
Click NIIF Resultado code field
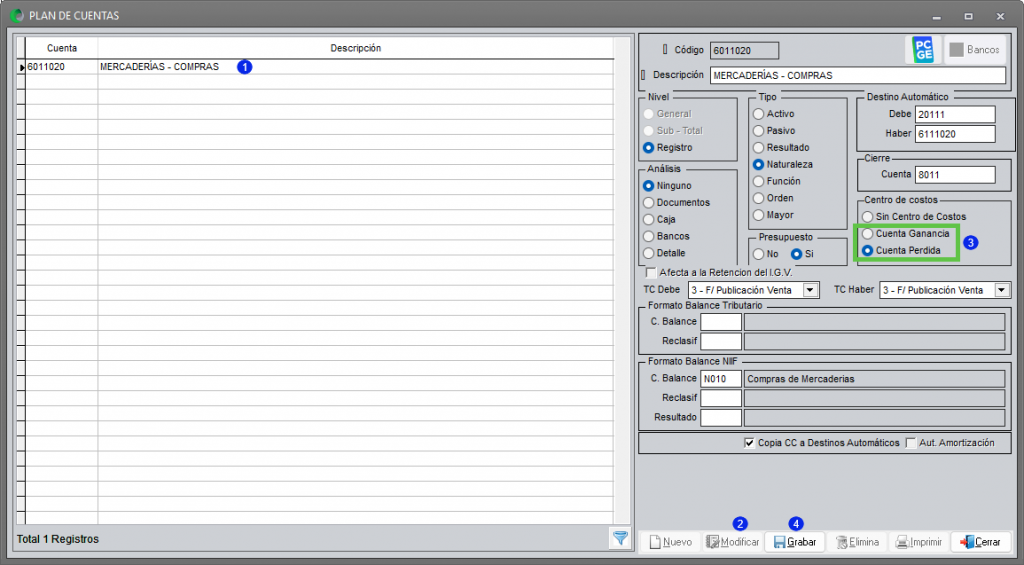tap(721, 417)
